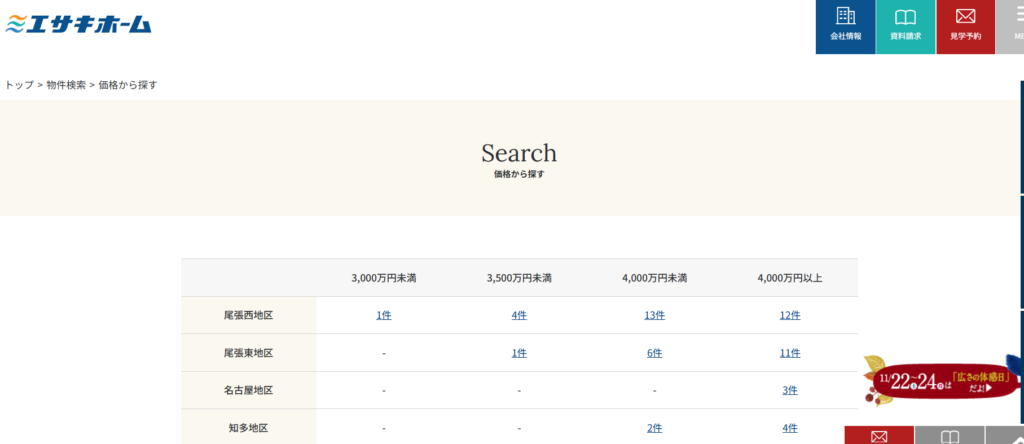Open 尾張東地区 11件 for 4,000万円以上

pos(790,353)
